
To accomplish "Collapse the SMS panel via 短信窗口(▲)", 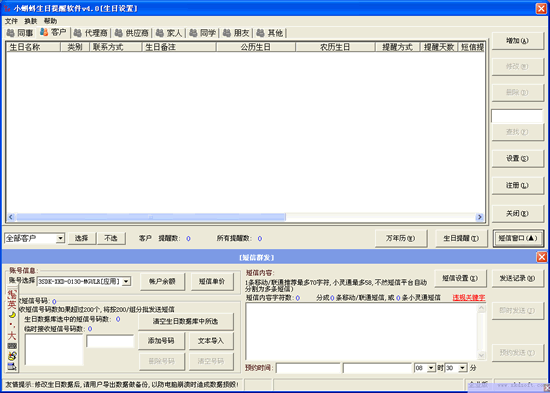I will (518, 239).
